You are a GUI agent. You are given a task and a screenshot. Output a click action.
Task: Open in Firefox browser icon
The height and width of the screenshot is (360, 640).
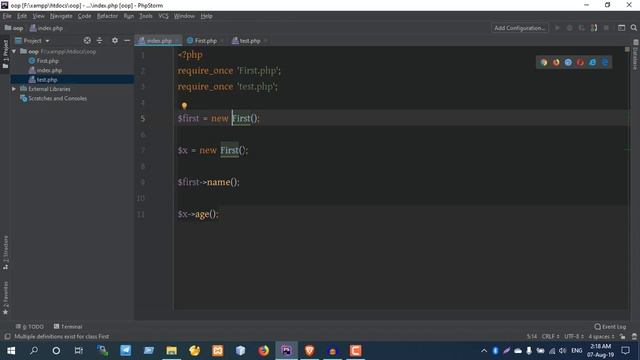click(556, 62)
